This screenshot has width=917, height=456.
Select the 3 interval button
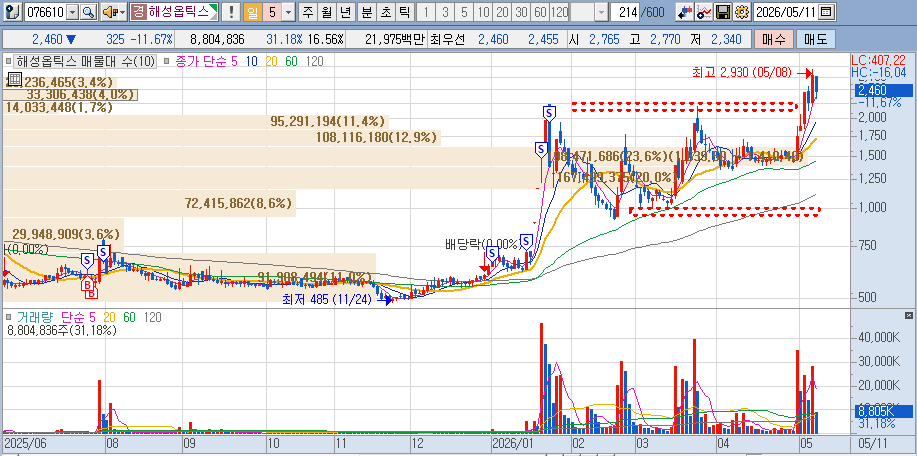click(x=446, y=11)
